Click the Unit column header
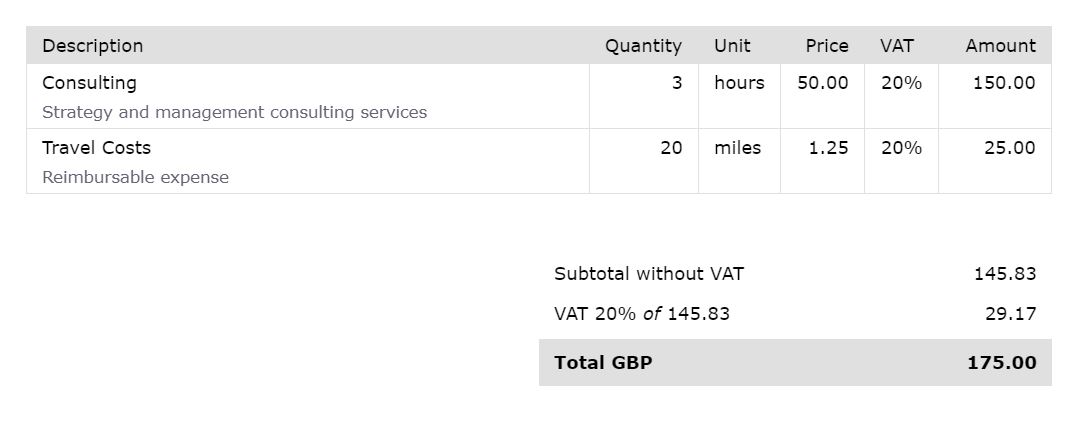 (732, 46)
